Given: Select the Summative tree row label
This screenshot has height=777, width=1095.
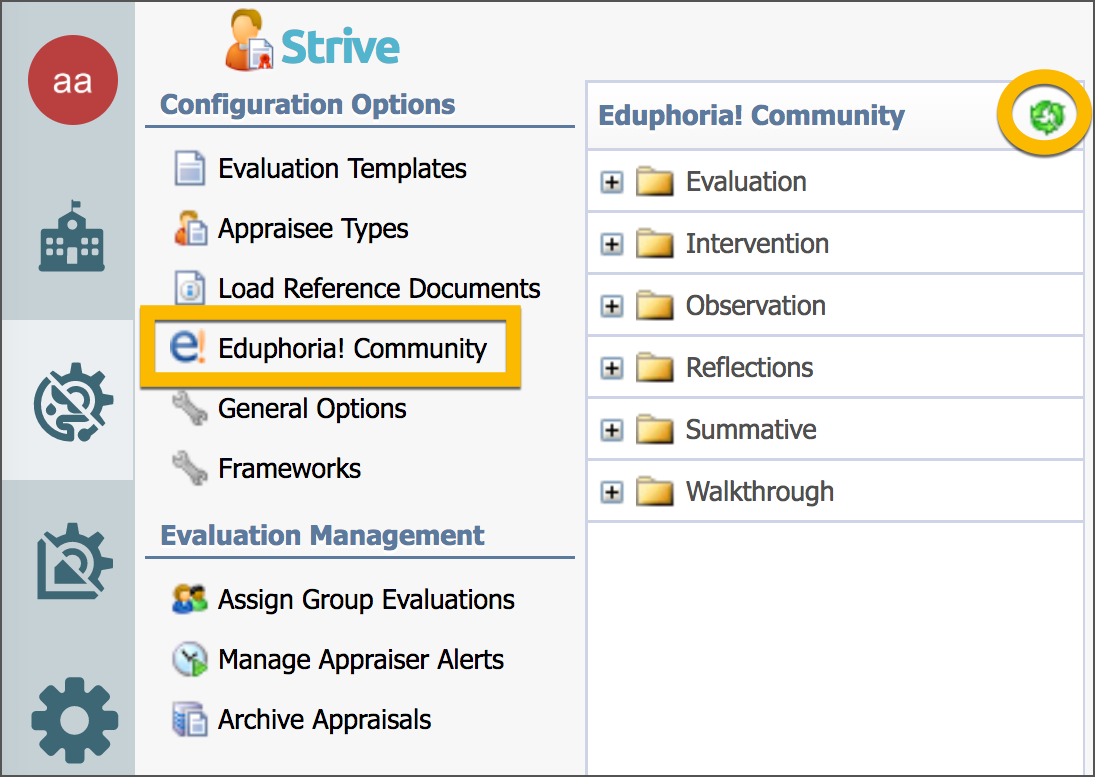Looking at the screenshot, I should tap(751, 429).
